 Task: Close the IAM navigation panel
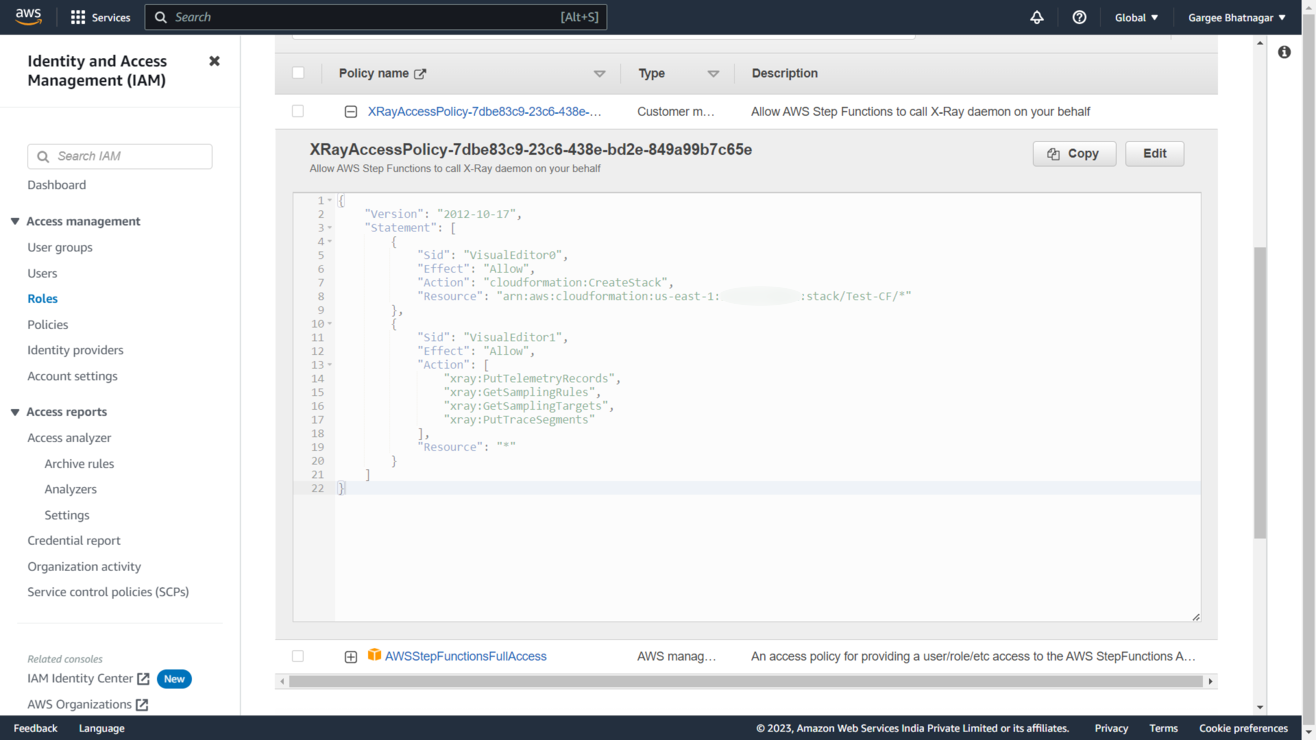click(x=214, y=61)
